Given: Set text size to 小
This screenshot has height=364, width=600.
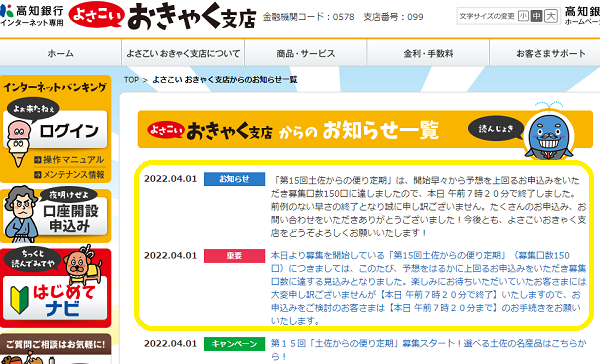Looking at the screenshot, I should pyautogui.click(x=523, y=16).
